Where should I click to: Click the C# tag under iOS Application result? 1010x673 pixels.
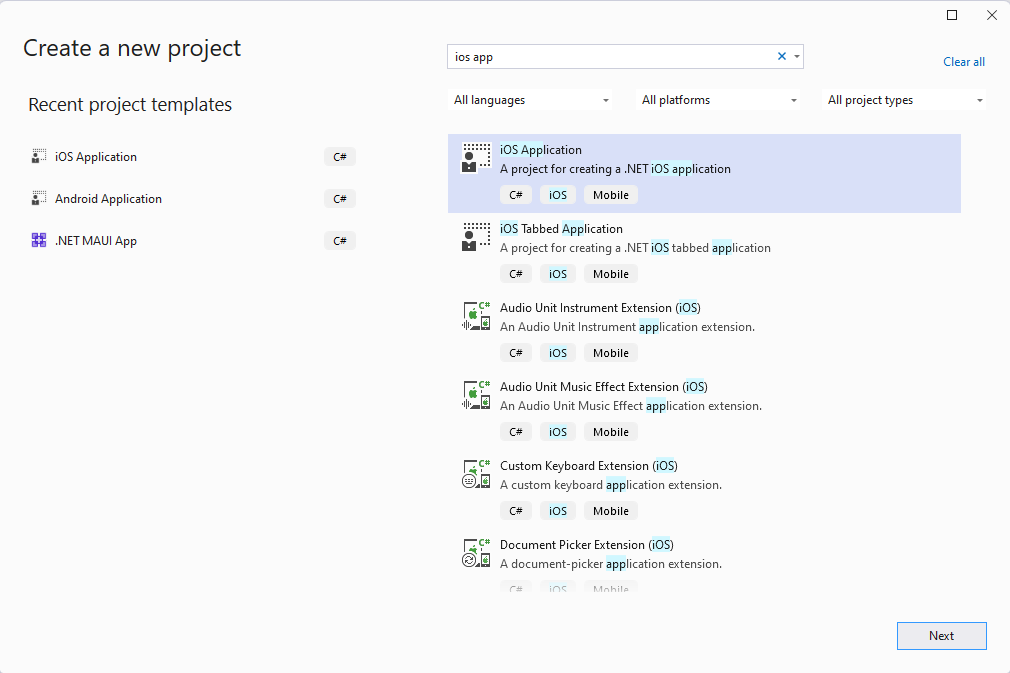tap(516, 195)
